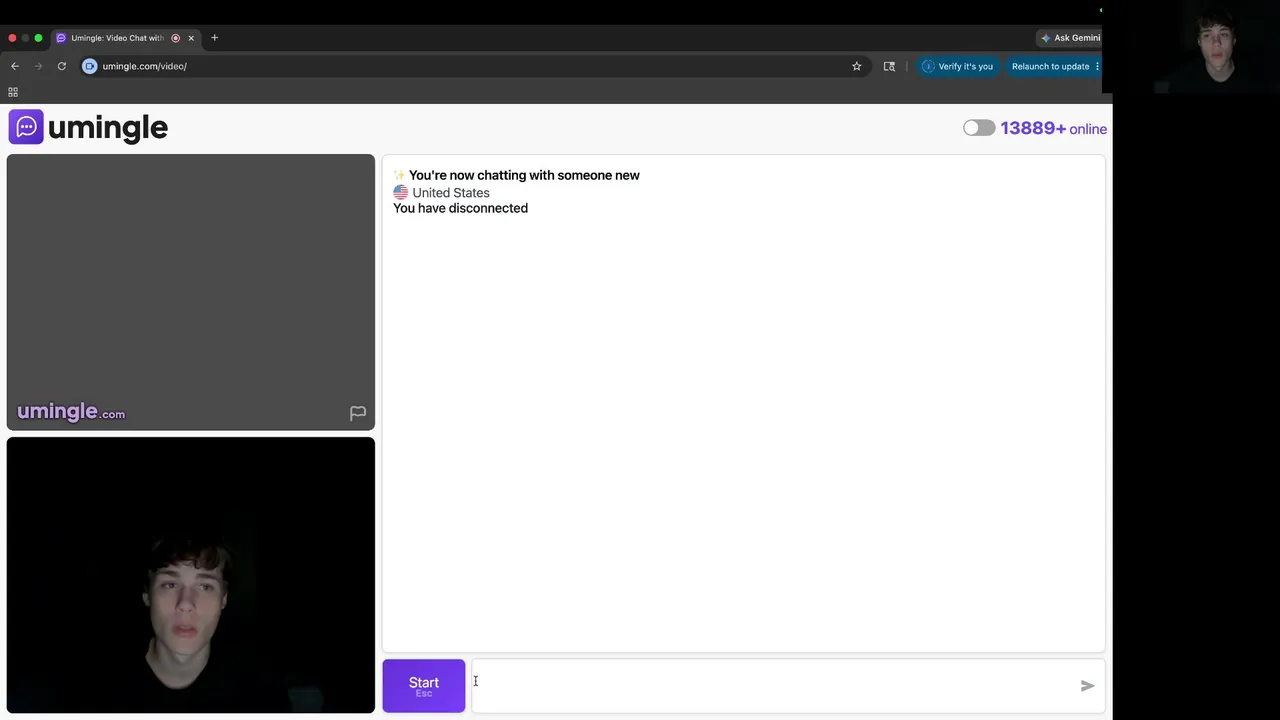This screenshot has width=1280, height=720.
Task: Click the apps grid icon in bookmarks bar
Action: click(13, 92)
